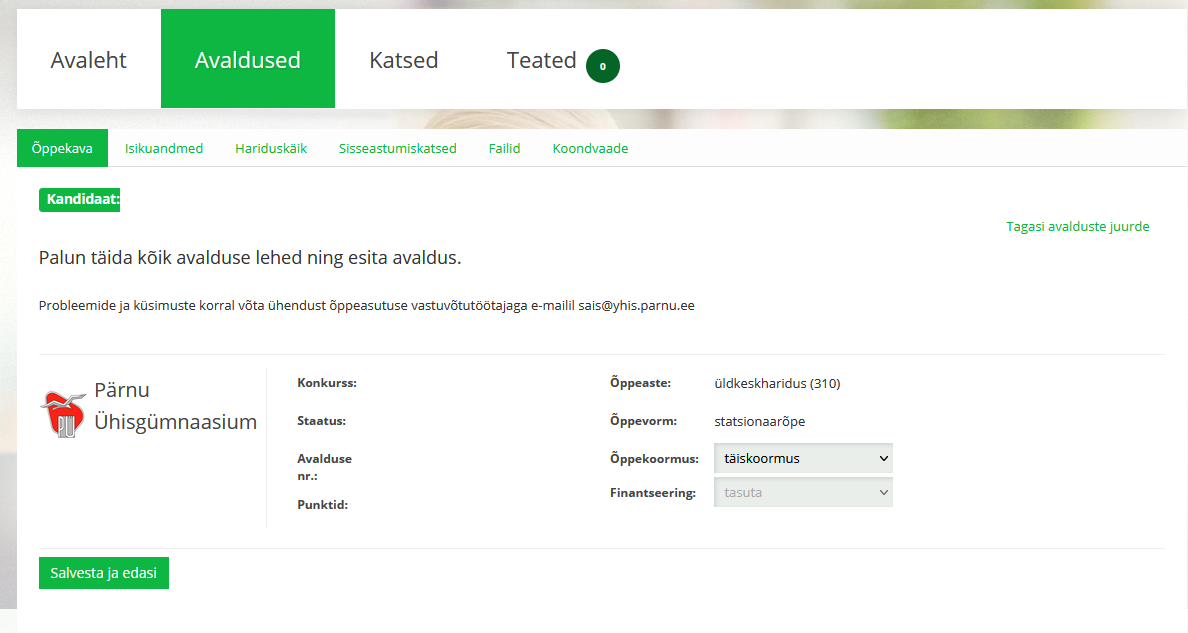Open the disabled Finantseering dropdown
Screen dimensions: 1188x633
[802, 493]
